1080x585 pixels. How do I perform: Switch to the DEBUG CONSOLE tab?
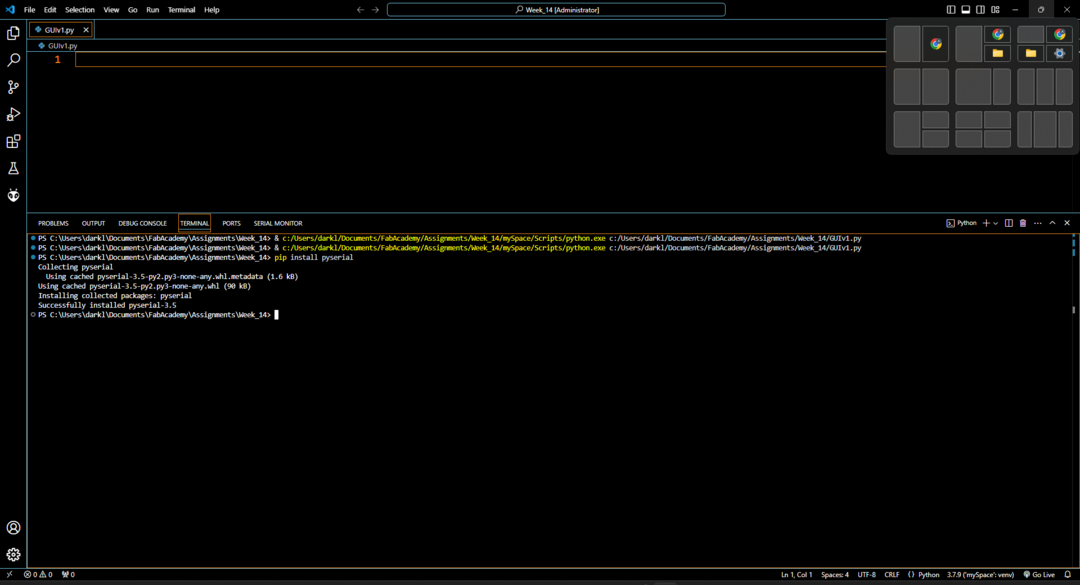tap(143, 223)
